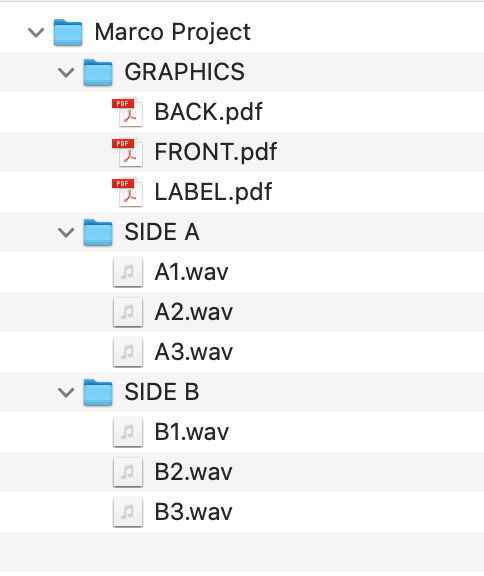
Task: Collapse the SIDE B folder chevron
Action: 66,392
